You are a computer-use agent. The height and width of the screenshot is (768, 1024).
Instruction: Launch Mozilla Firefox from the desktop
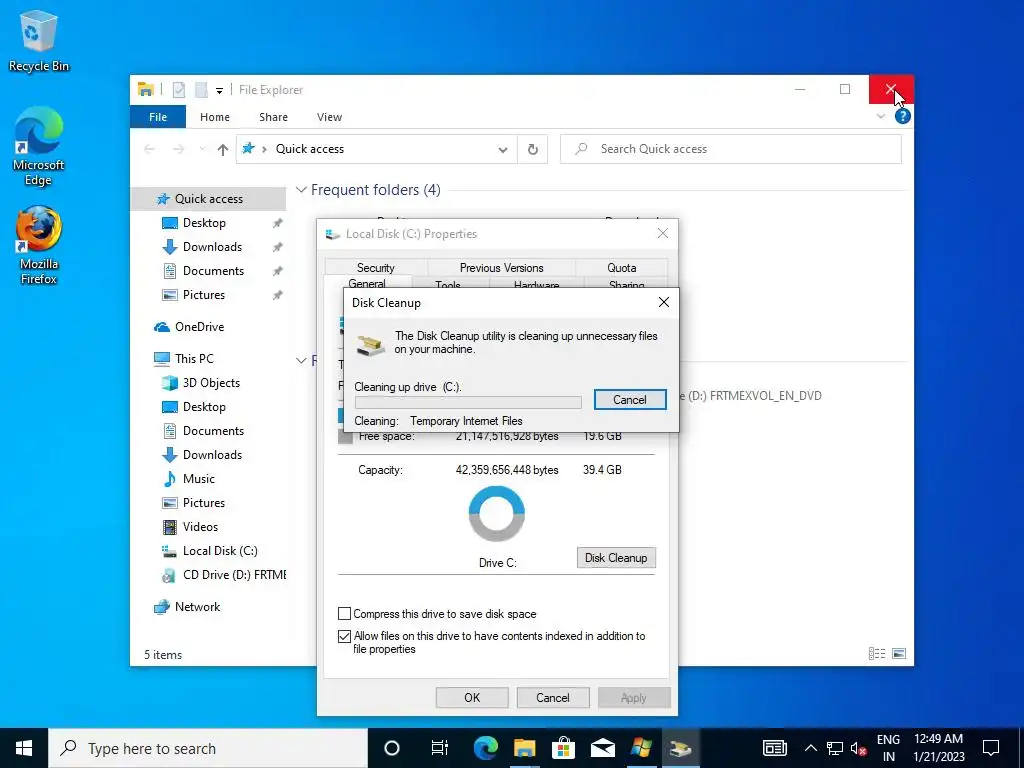pyautogui.click(x=38, y=246)
